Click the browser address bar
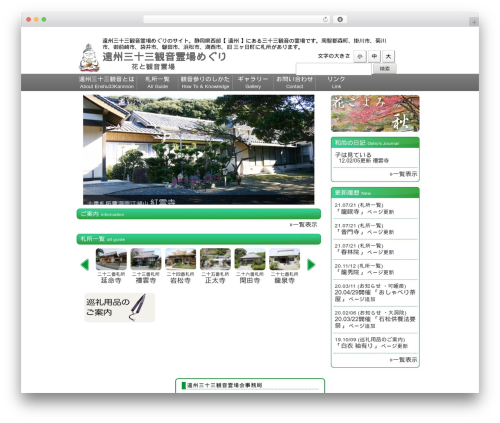 click(237, 20)
